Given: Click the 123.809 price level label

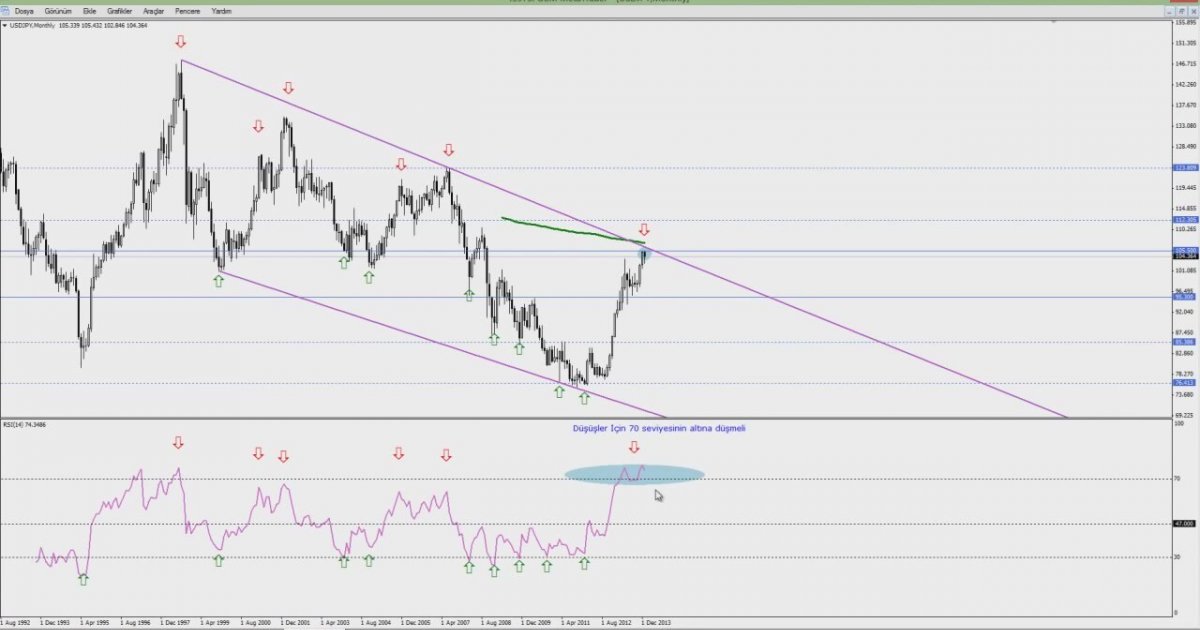Looking at the screenshot, I should click(x=1185, y=168).
